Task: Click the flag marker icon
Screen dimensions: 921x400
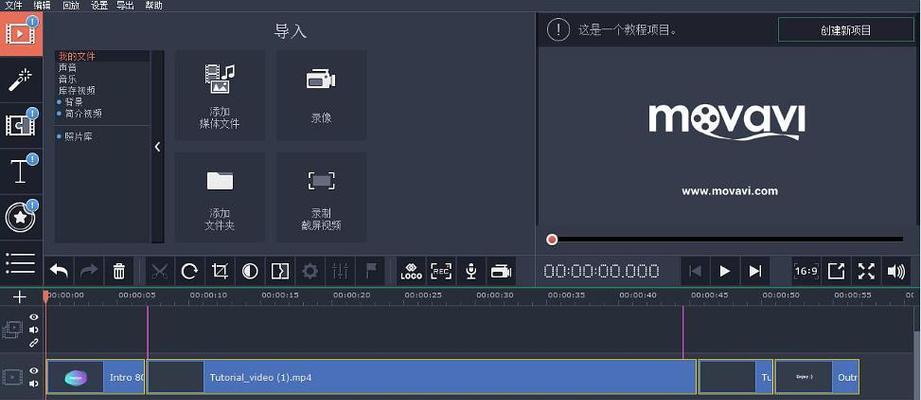Action: point(371,271)
